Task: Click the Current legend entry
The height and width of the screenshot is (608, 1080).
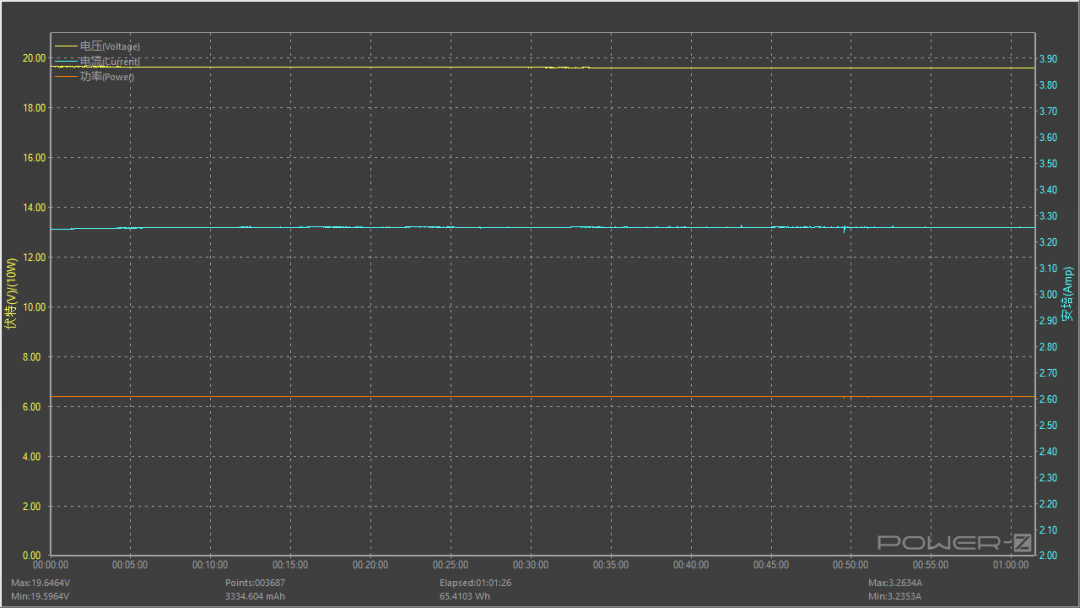Action: tap(97, 61)
